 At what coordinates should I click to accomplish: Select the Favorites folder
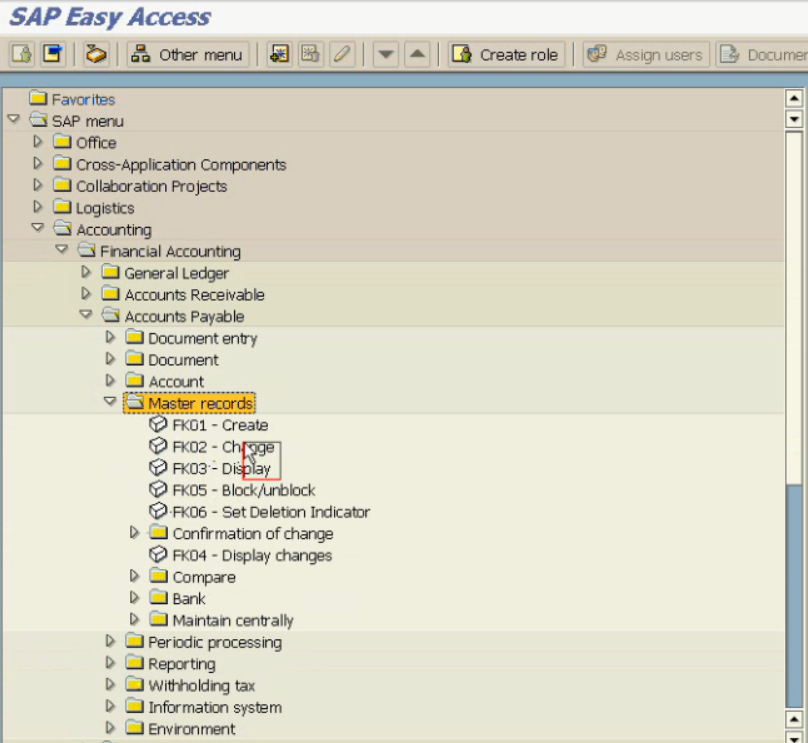point(72,99)
